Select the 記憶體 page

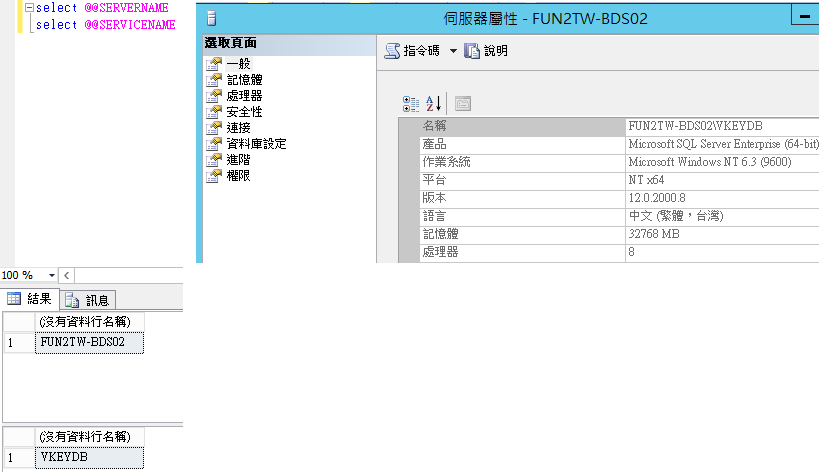[x=244, y=80]
